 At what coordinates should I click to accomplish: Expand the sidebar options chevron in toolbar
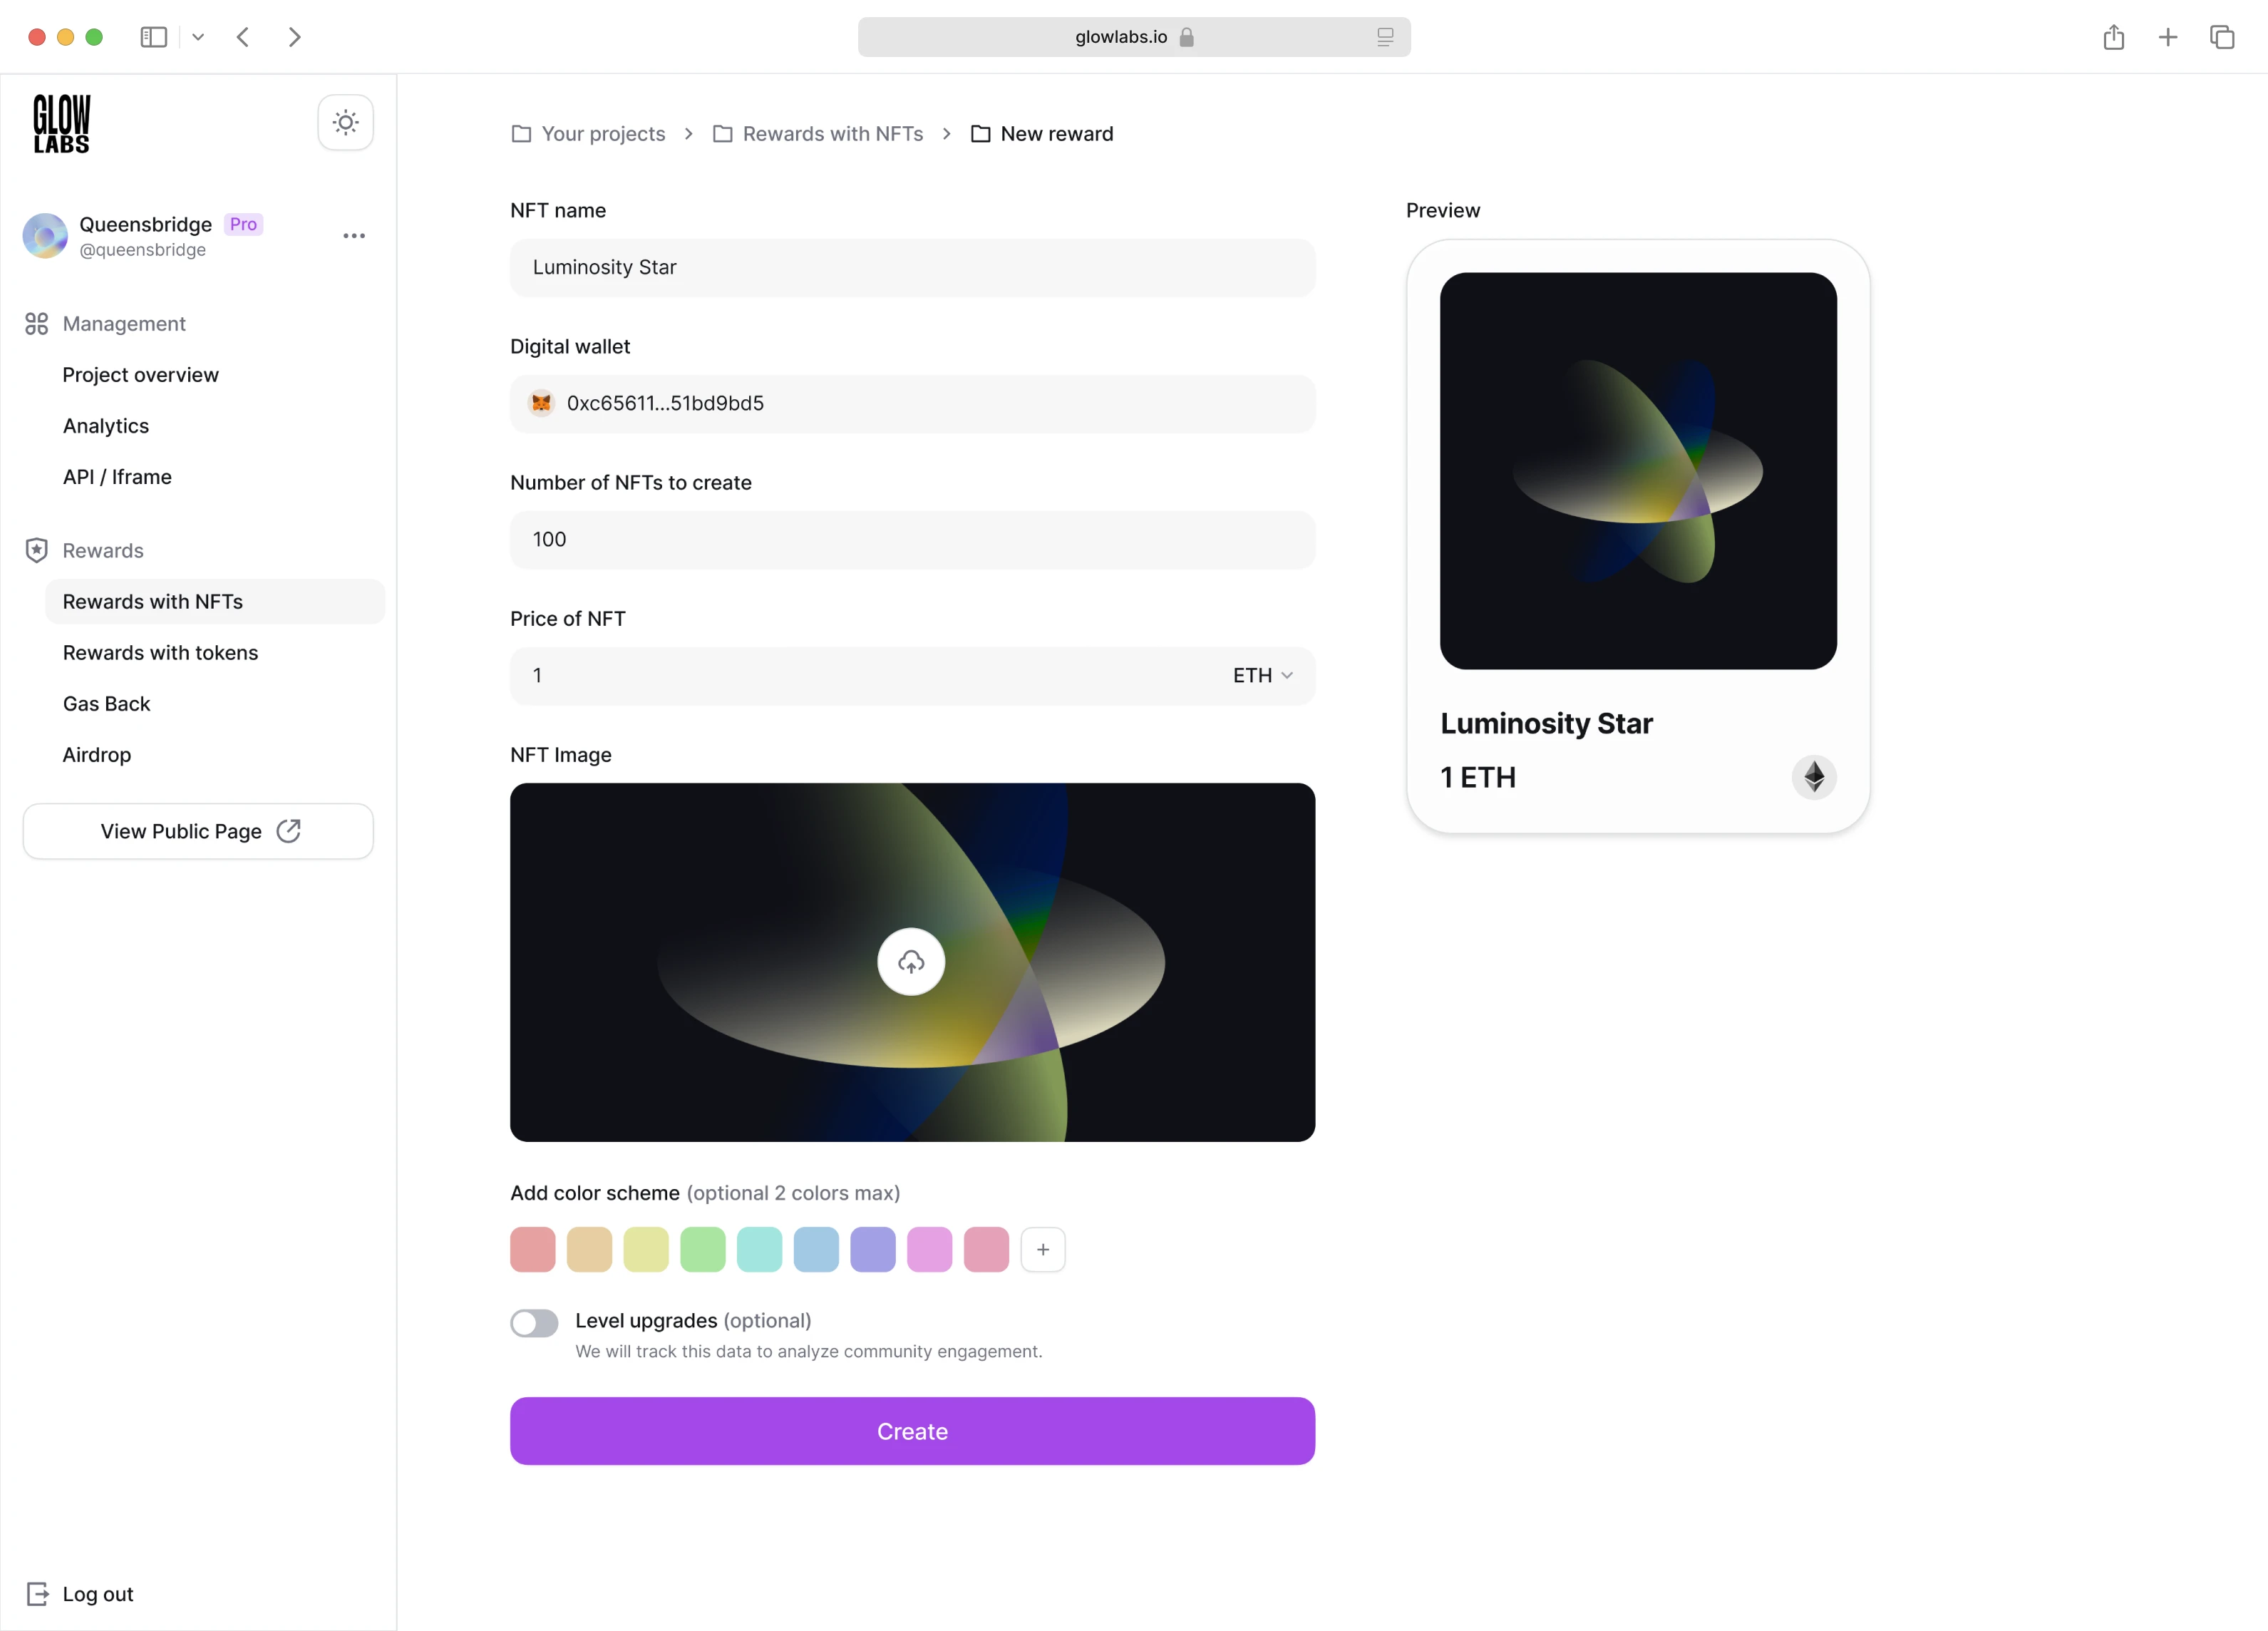pyautogui.click(x=198, y=37)
